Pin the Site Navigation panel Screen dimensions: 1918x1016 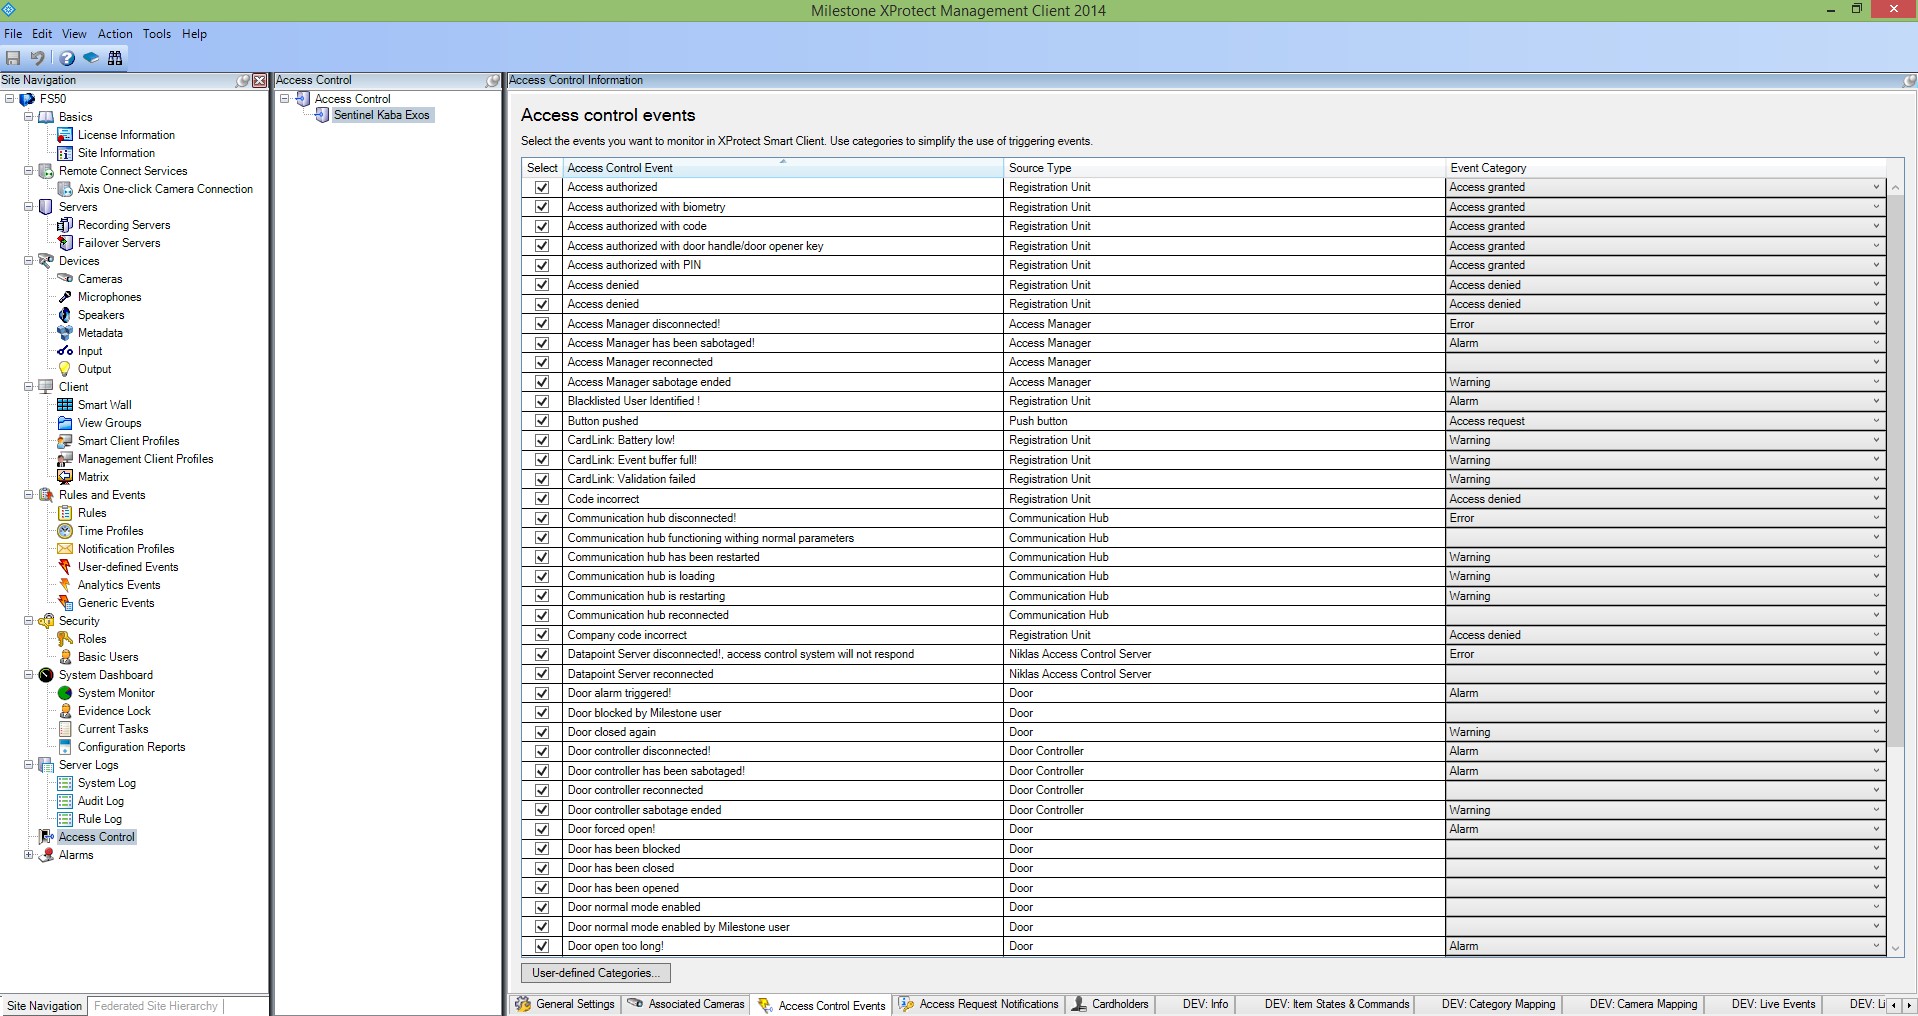click(x=242, y=80)
